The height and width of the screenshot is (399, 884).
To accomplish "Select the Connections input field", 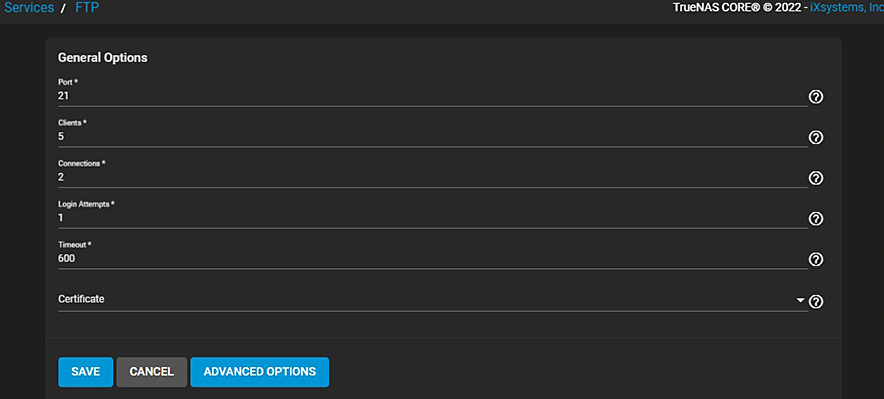I will click(x=432, y=178).
